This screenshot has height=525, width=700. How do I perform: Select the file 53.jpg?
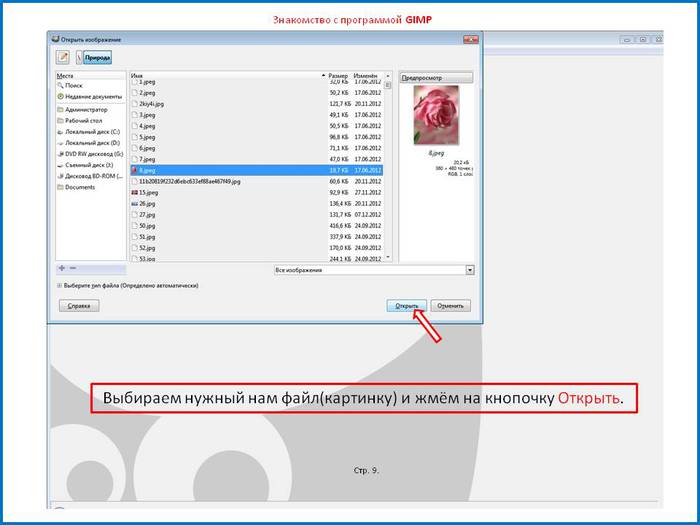coord(257,258)
